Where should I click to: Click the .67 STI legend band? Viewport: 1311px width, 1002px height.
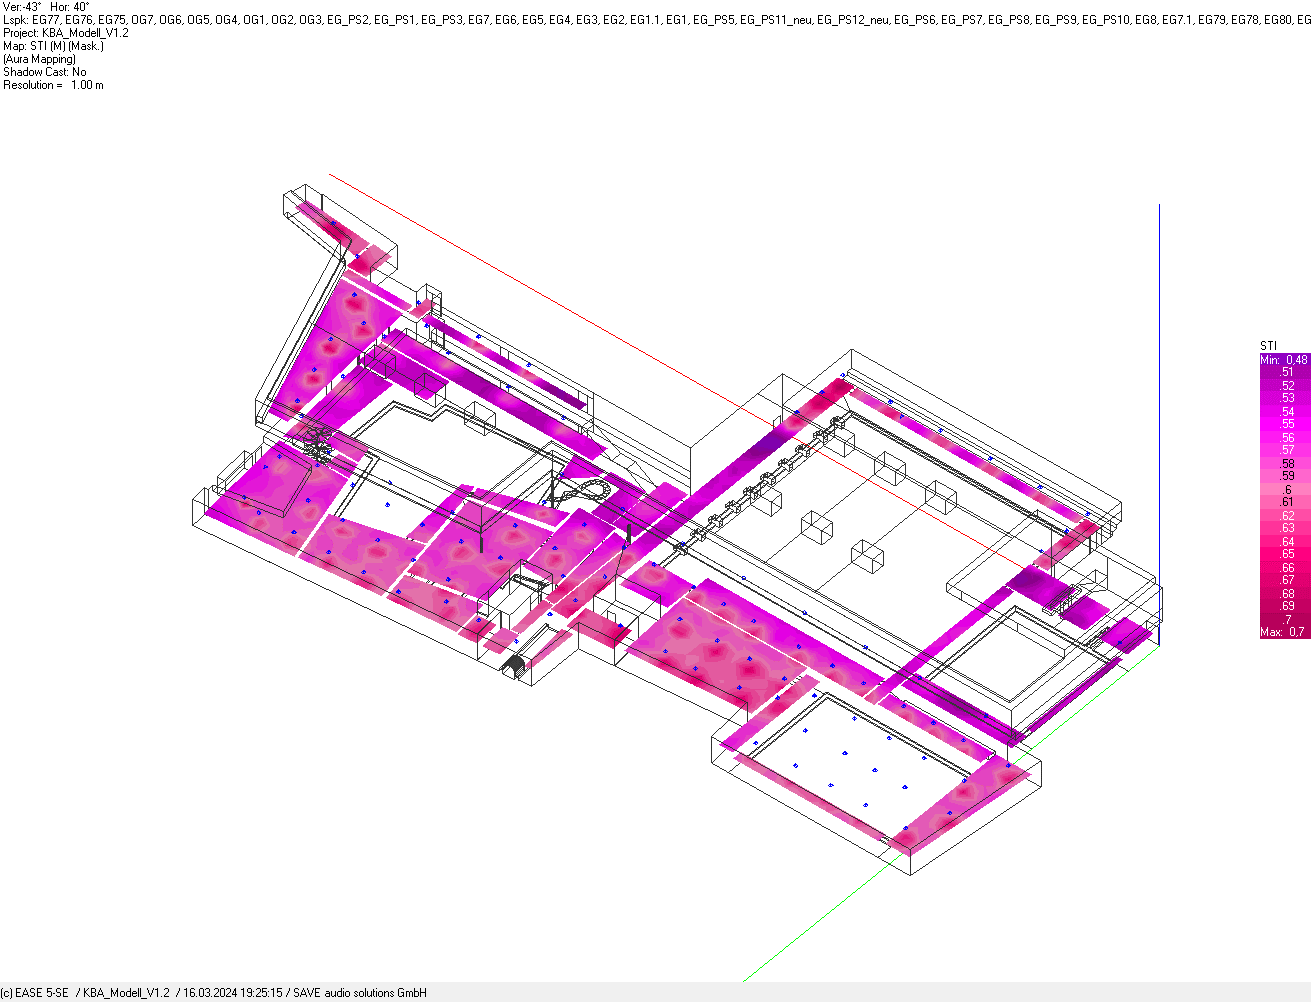(x=1284, y=580)
